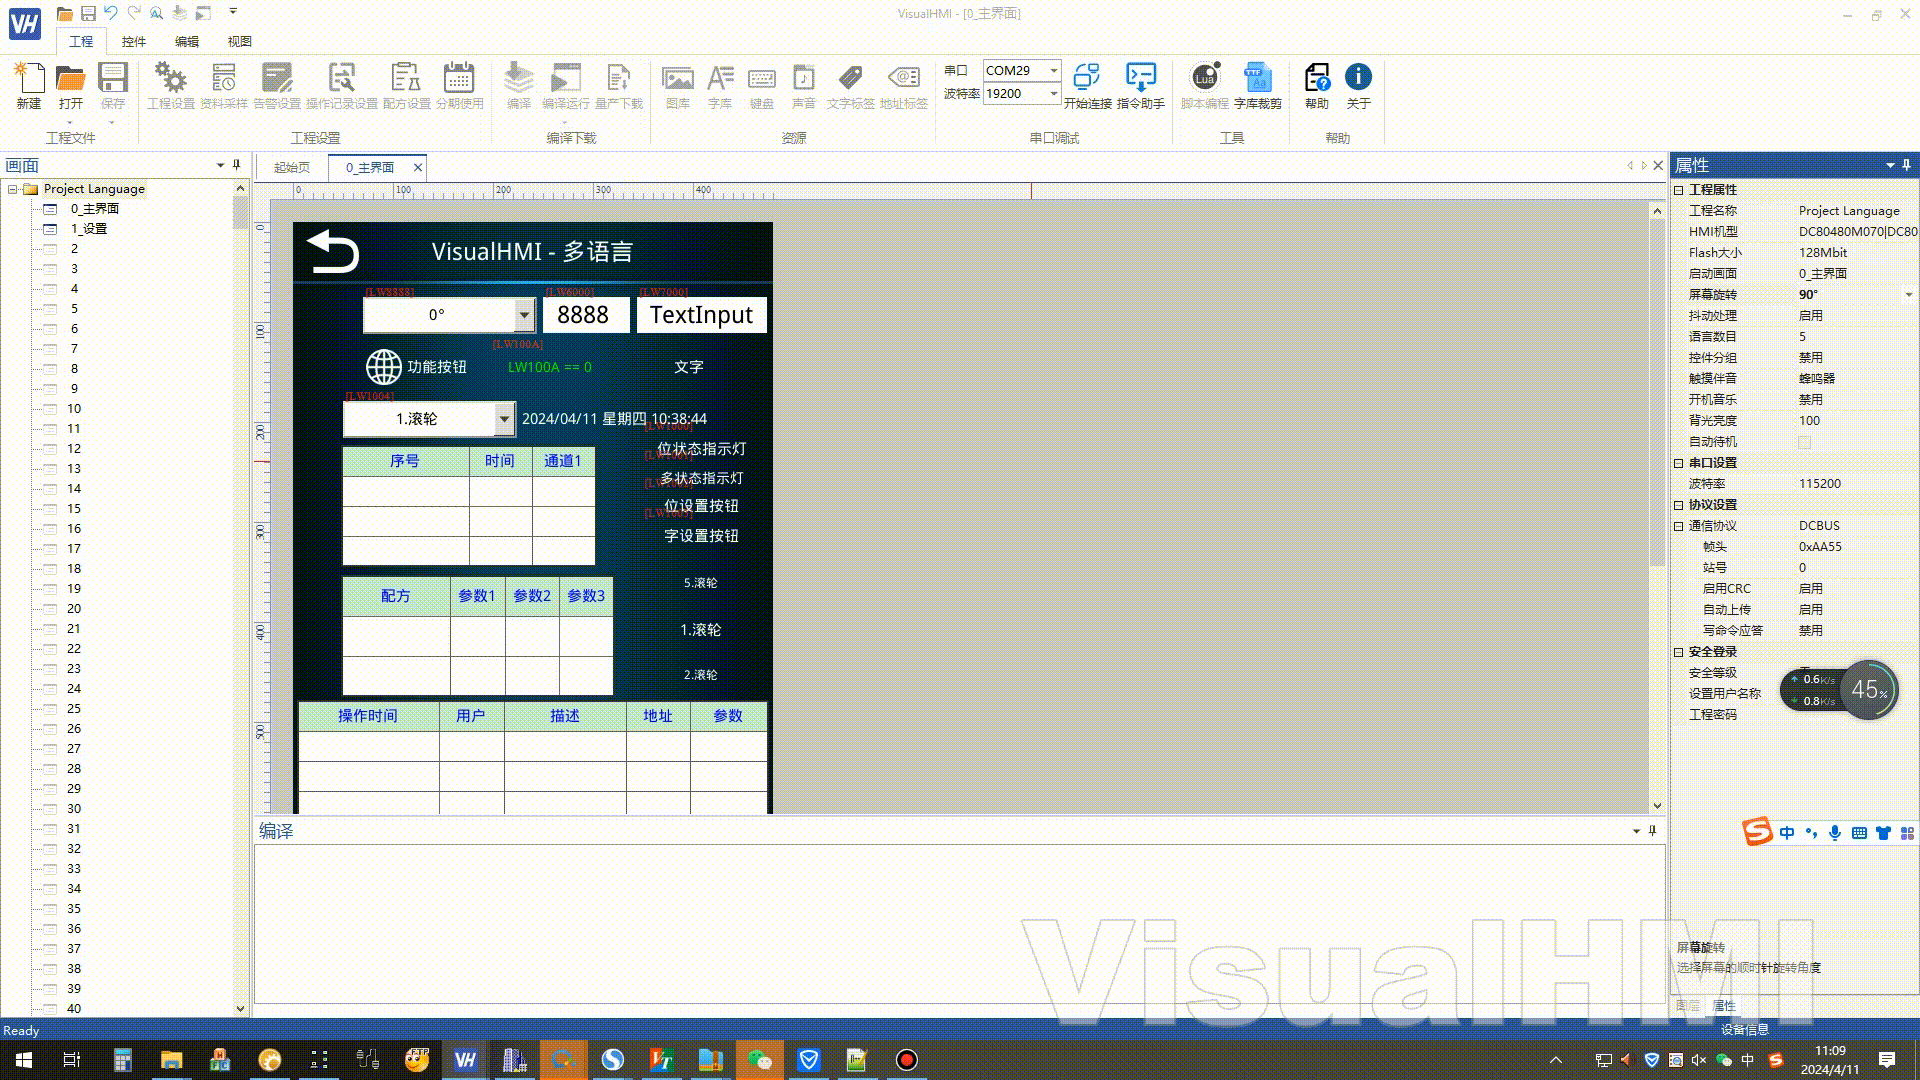Viewport: 1920px width, 1080px height.
Task: Switch to the 控件 ribbon tab
Action: point(133,41)
